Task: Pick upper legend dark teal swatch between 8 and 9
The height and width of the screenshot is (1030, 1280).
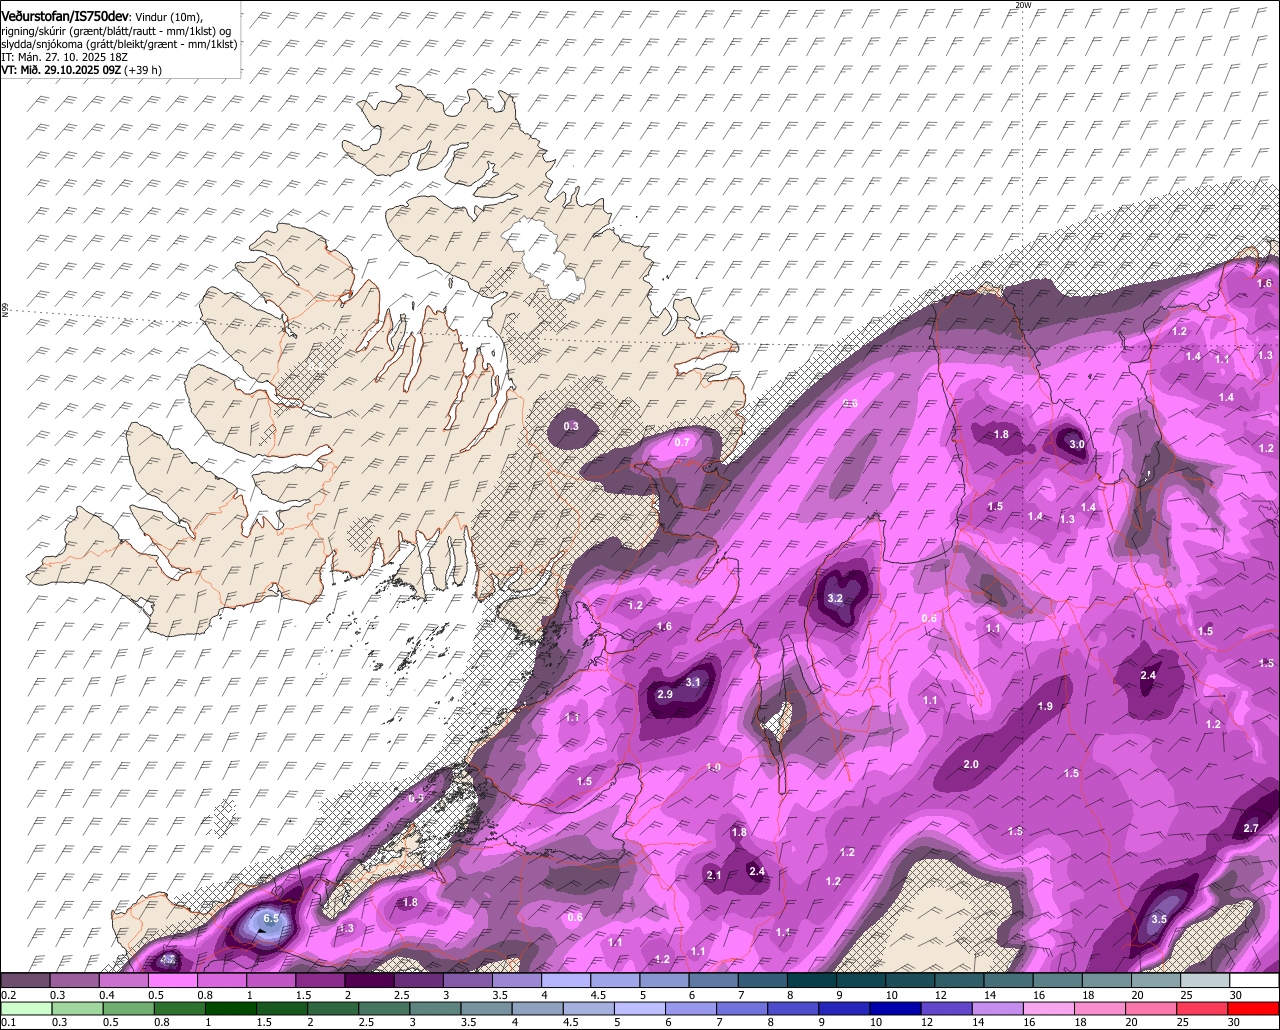Action: [812, 981]
